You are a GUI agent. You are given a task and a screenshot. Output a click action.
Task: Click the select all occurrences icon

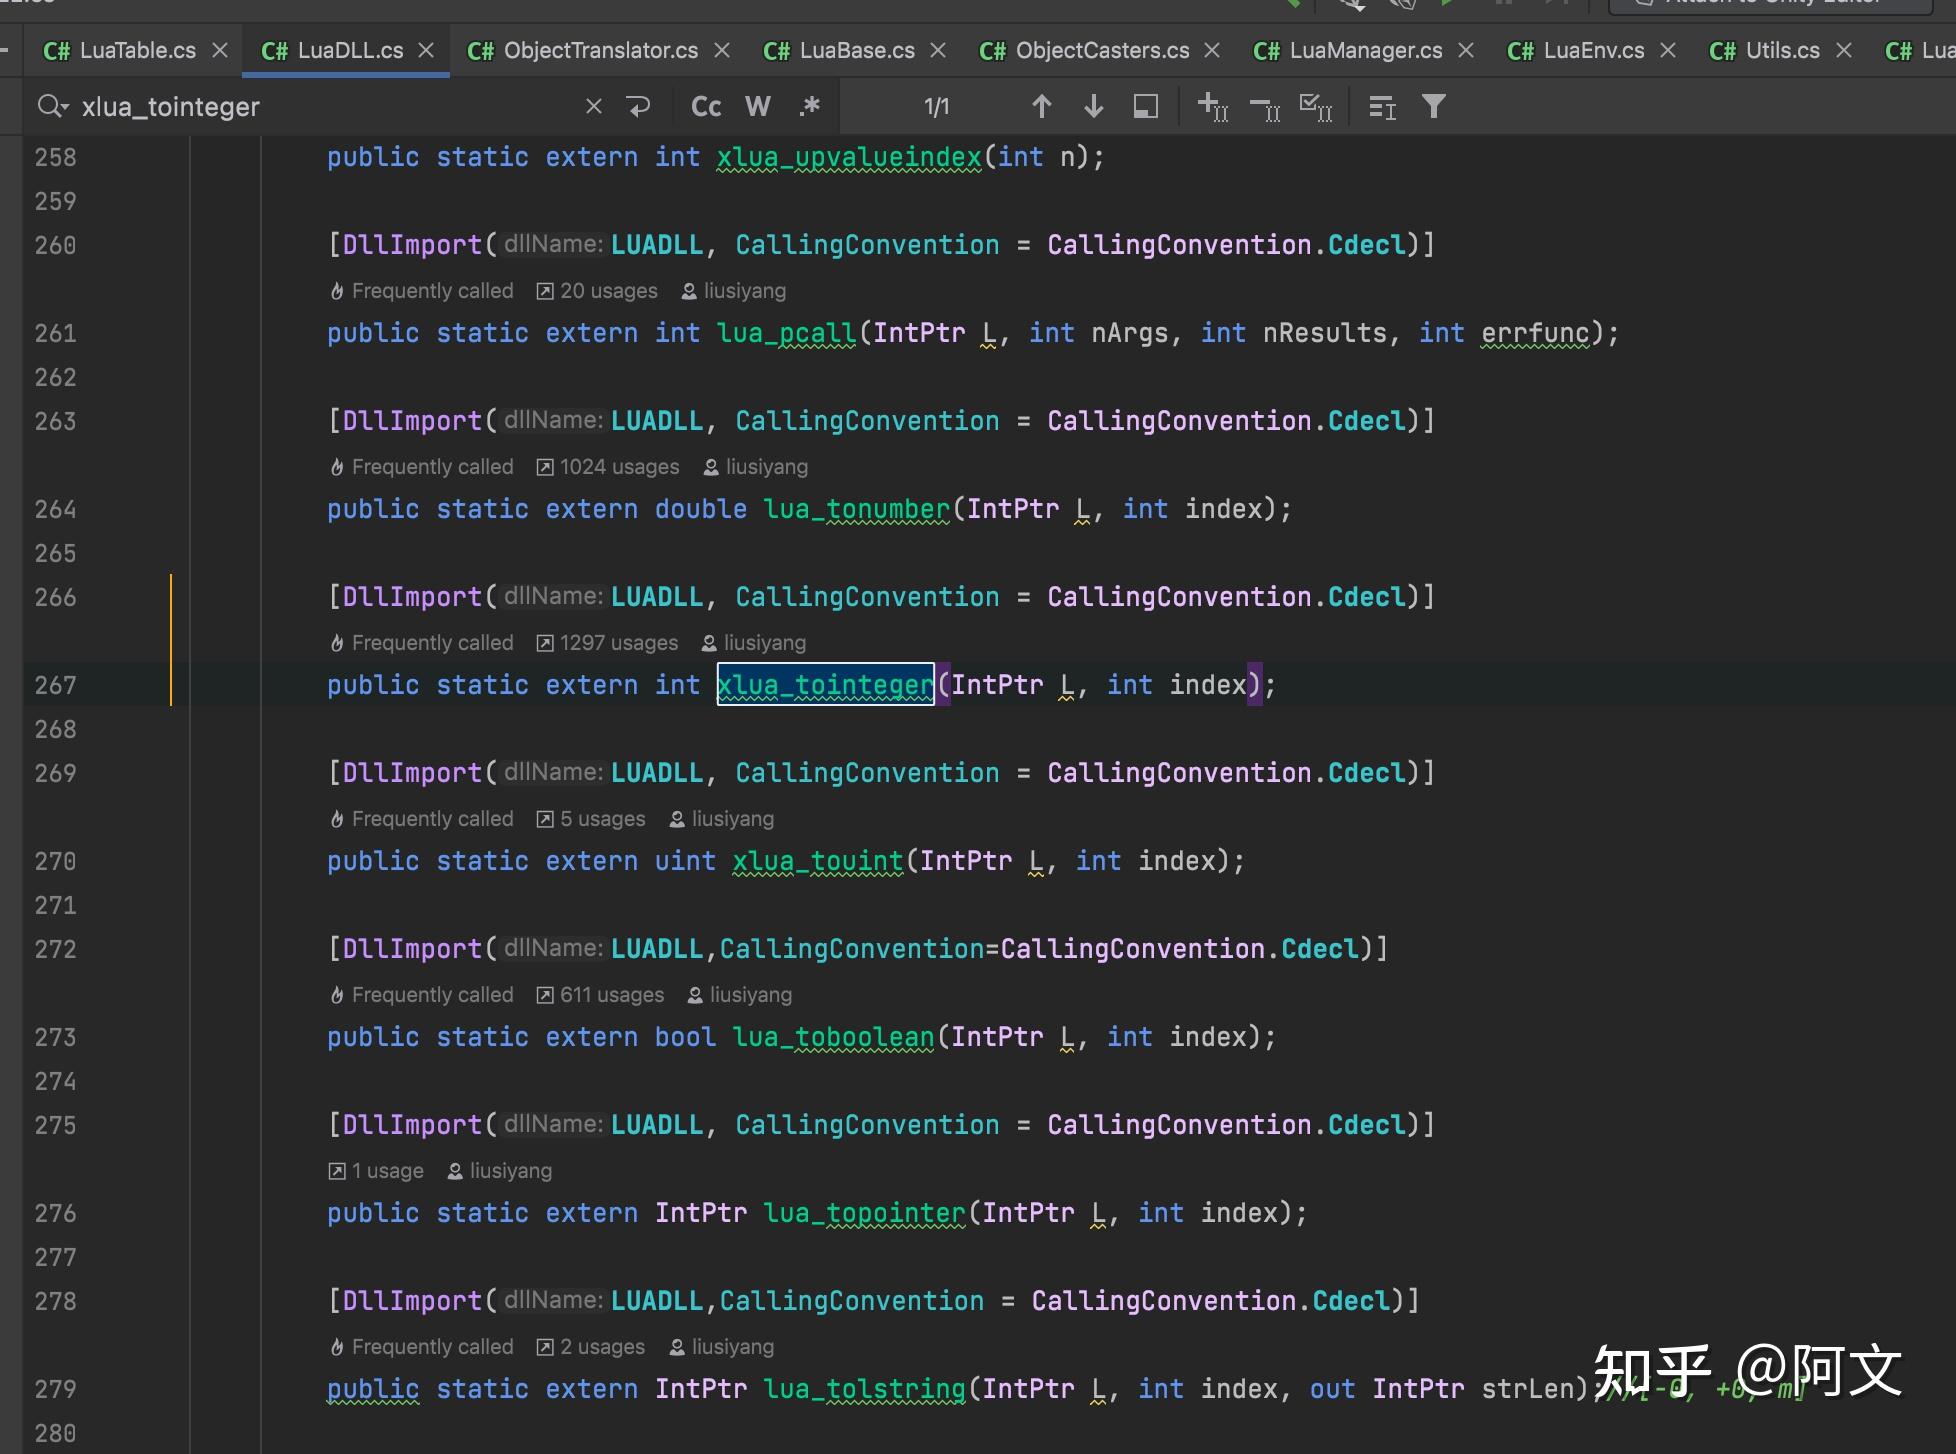tap(1316, 106)
